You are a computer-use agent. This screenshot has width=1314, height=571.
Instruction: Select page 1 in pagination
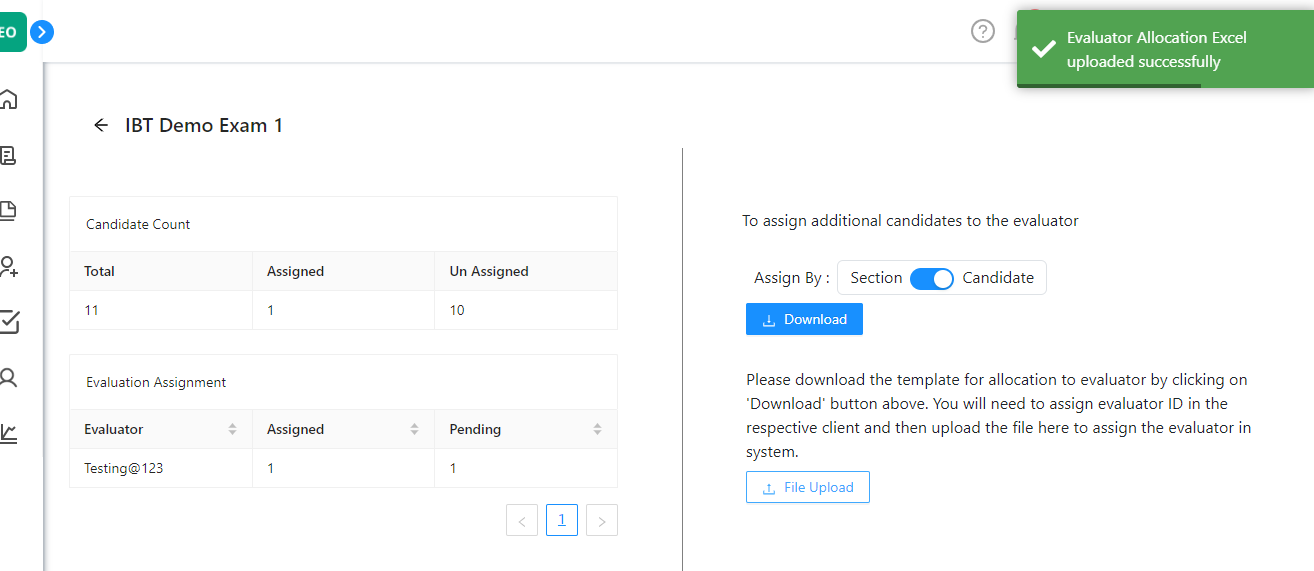coord(562,520)
